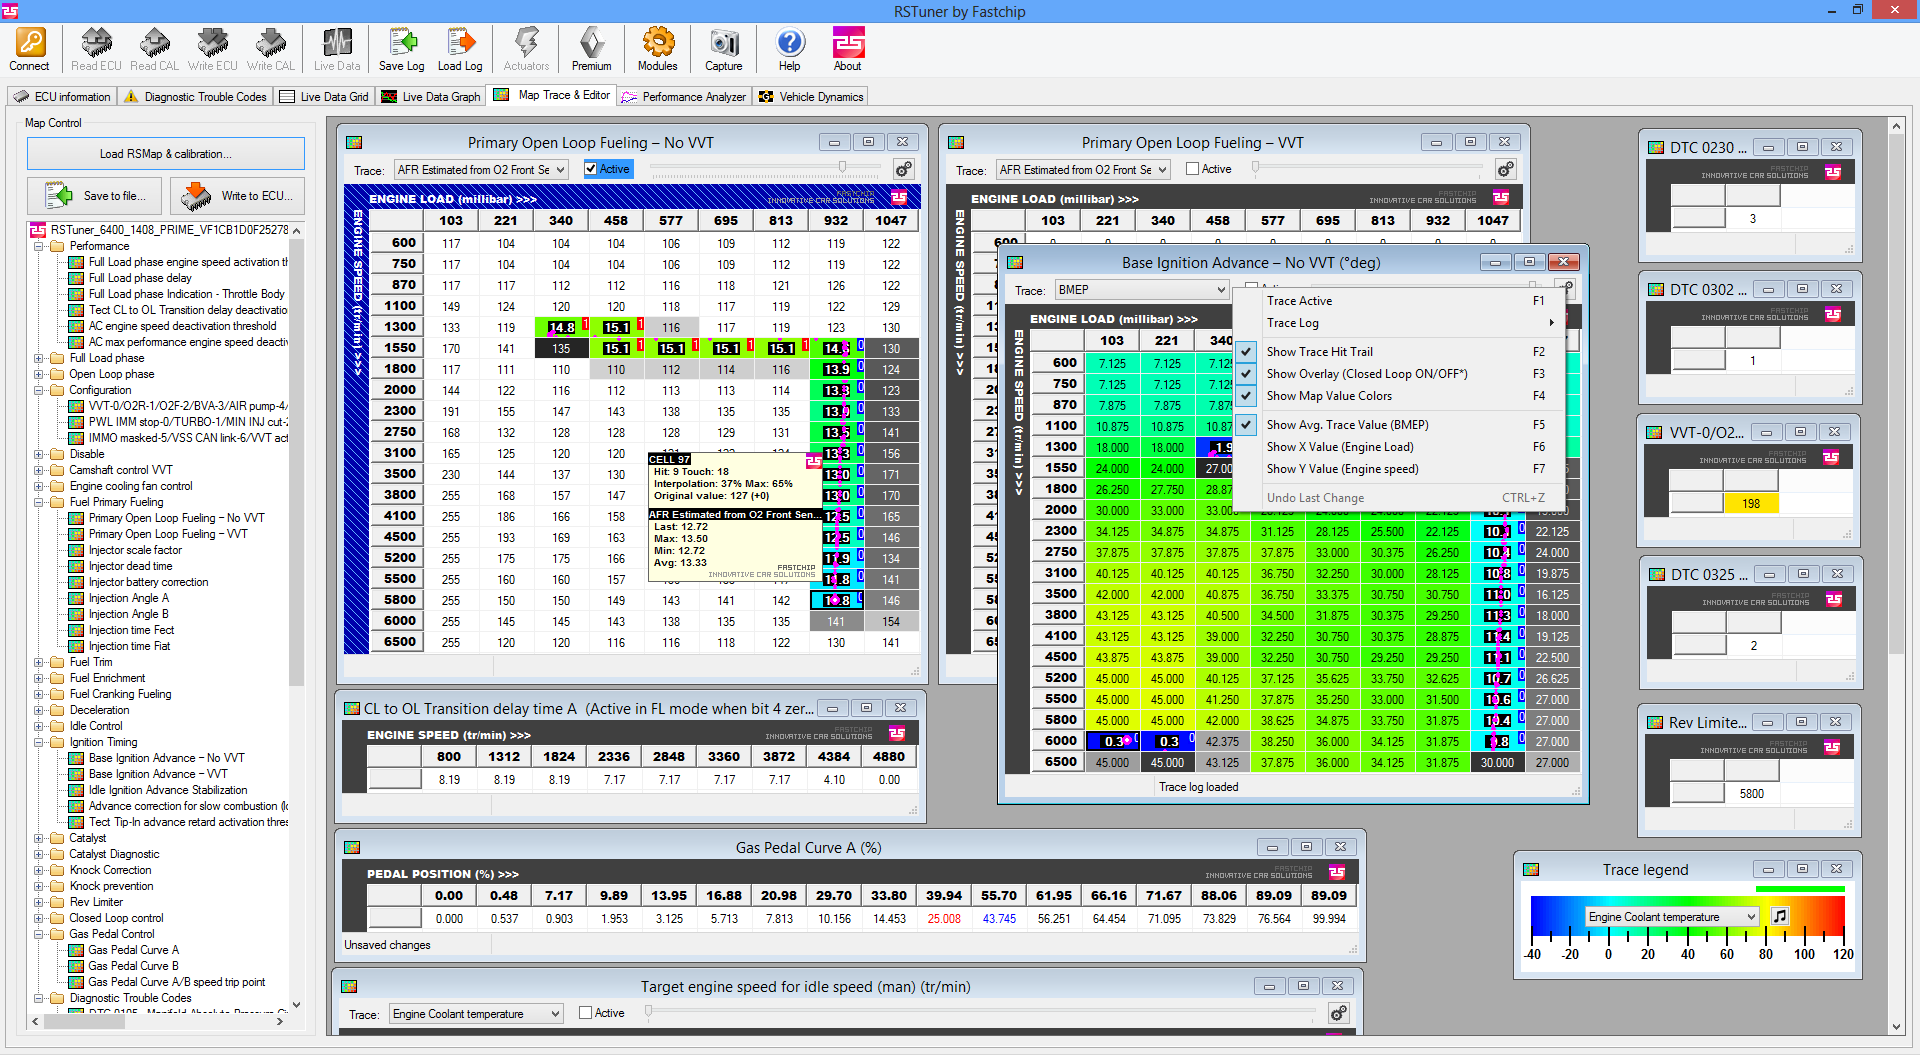Check Active in Target engine speed window
Viewport: 1920px width, 1055px height.
click(x=586, y=1013)
